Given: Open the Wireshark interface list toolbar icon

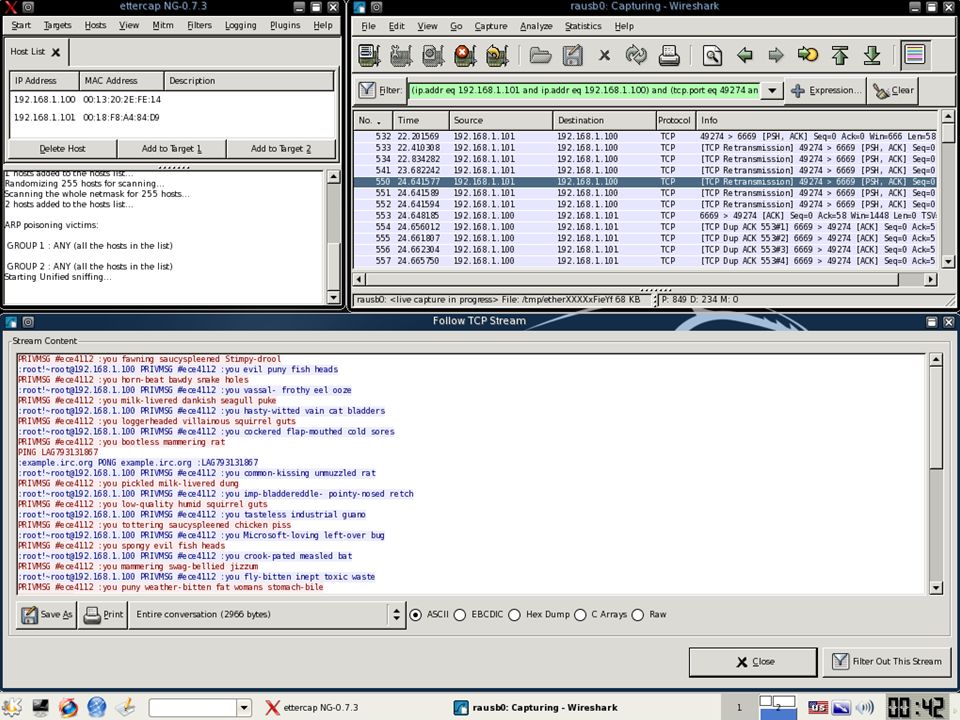Looking at the screenshot, I should pos(369,55).
